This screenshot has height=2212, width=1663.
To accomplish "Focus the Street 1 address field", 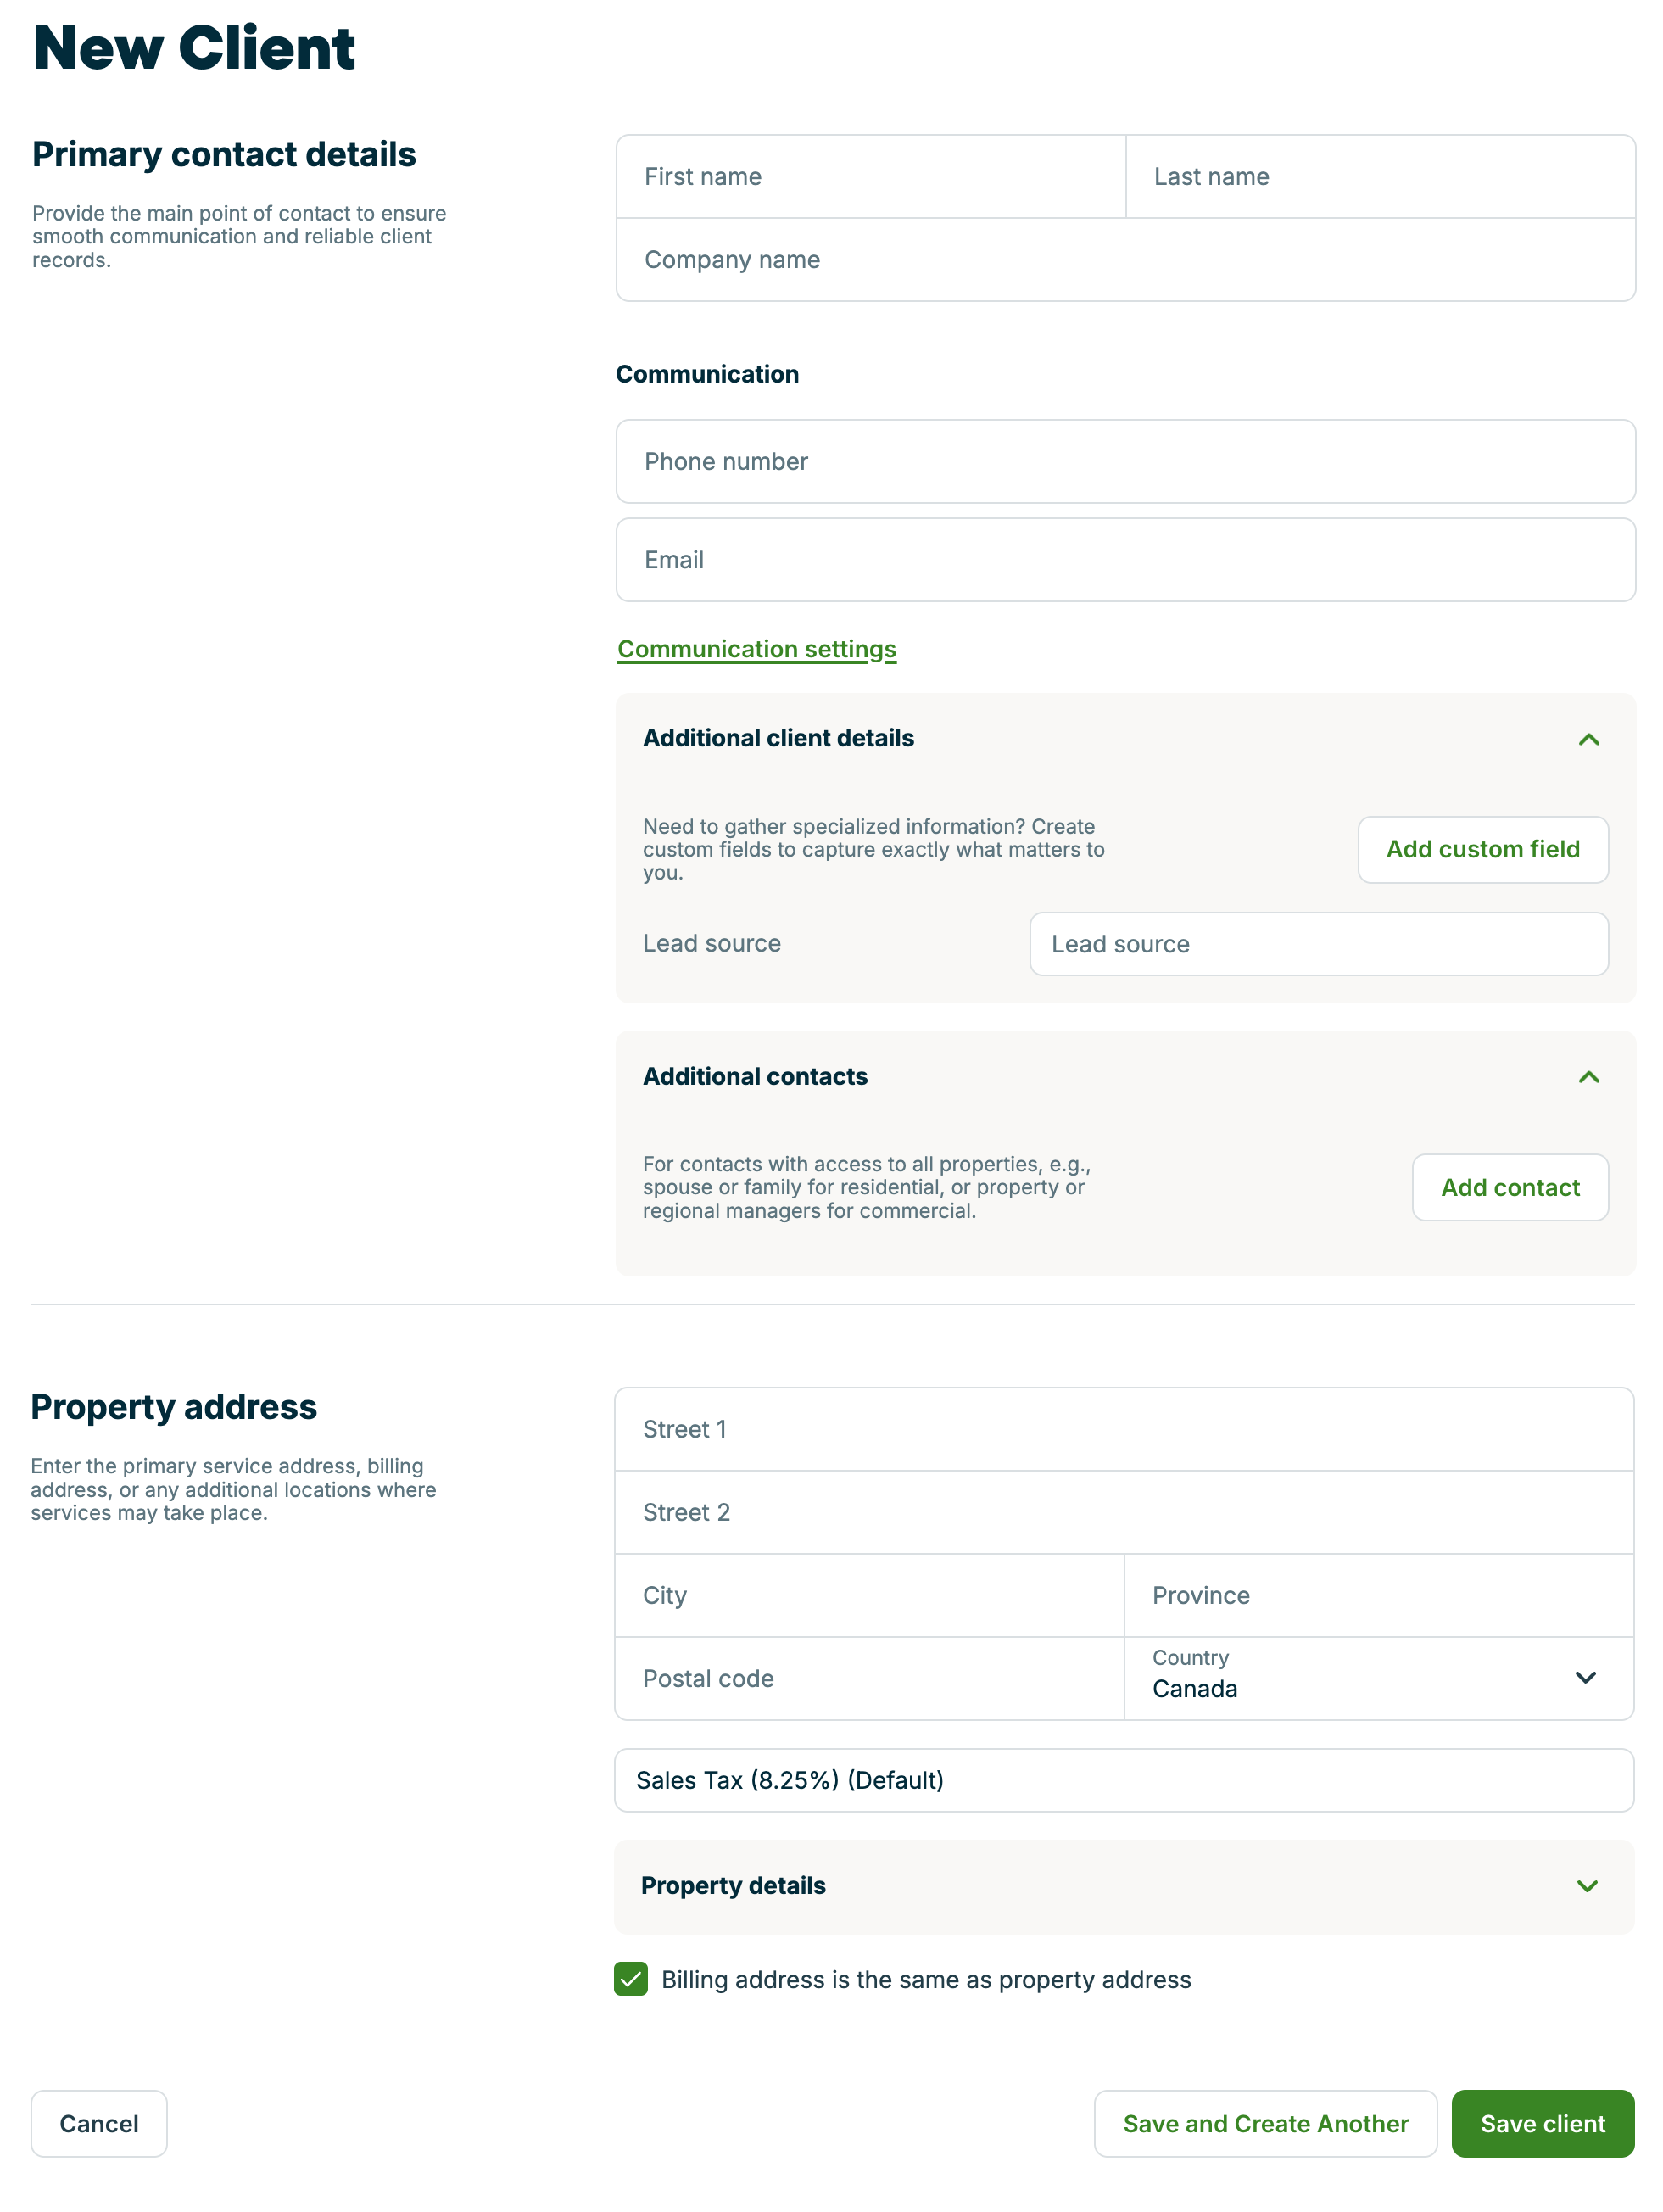I will pos(1123,1429).
